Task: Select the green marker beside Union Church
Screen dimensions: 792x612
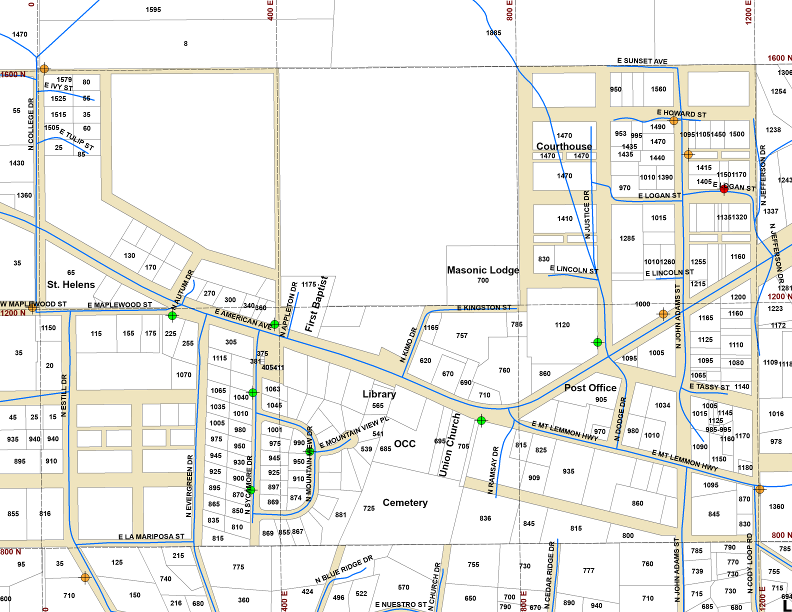Action: (482, 420)
